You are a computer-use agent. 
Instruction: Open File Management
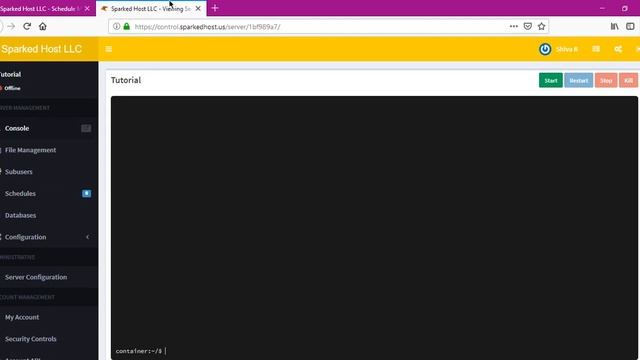48,150
